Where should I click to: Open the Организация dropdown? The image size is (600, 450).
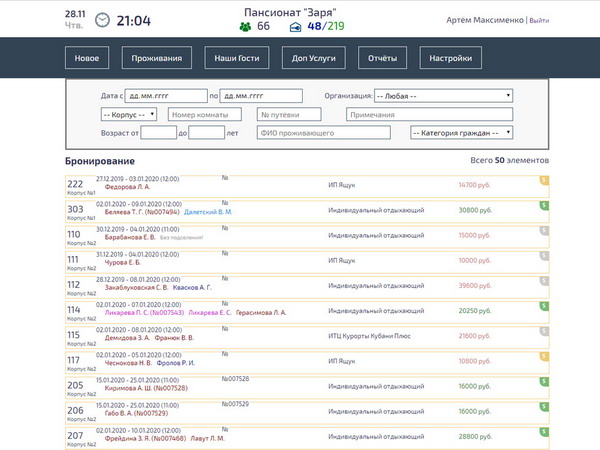(444, 96)
